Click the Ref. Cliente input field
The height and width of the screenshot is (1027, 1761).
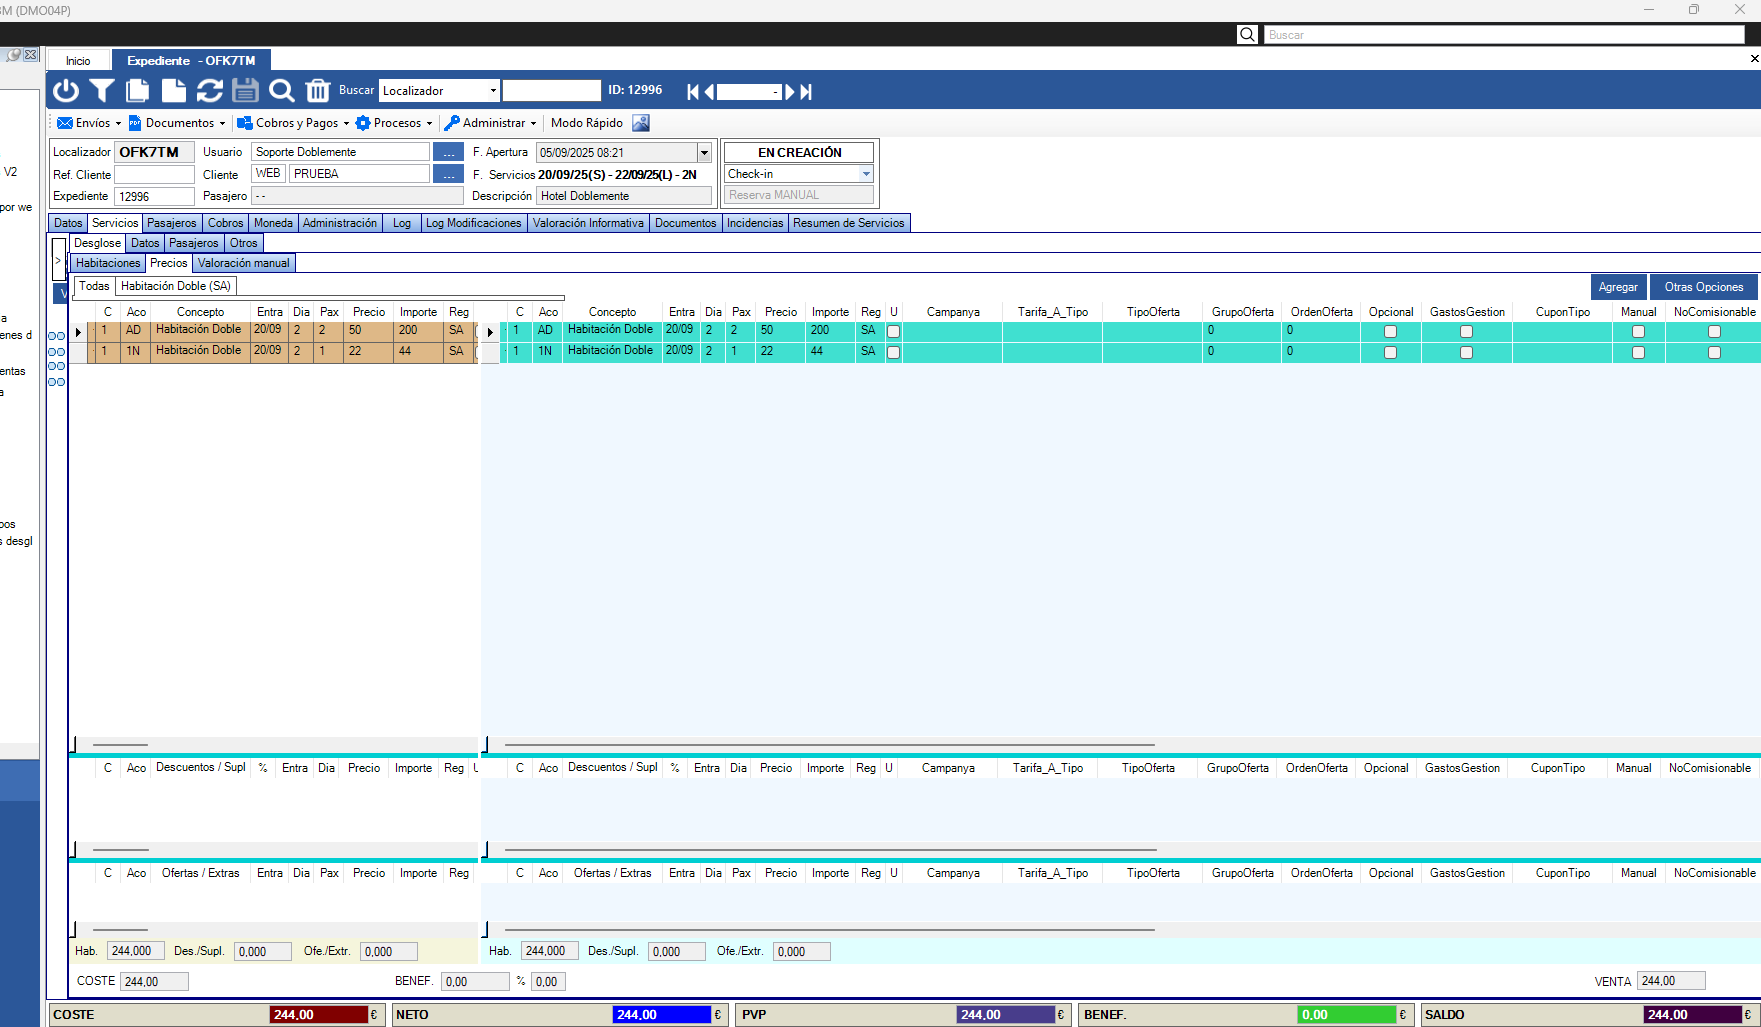pos(154,174)
